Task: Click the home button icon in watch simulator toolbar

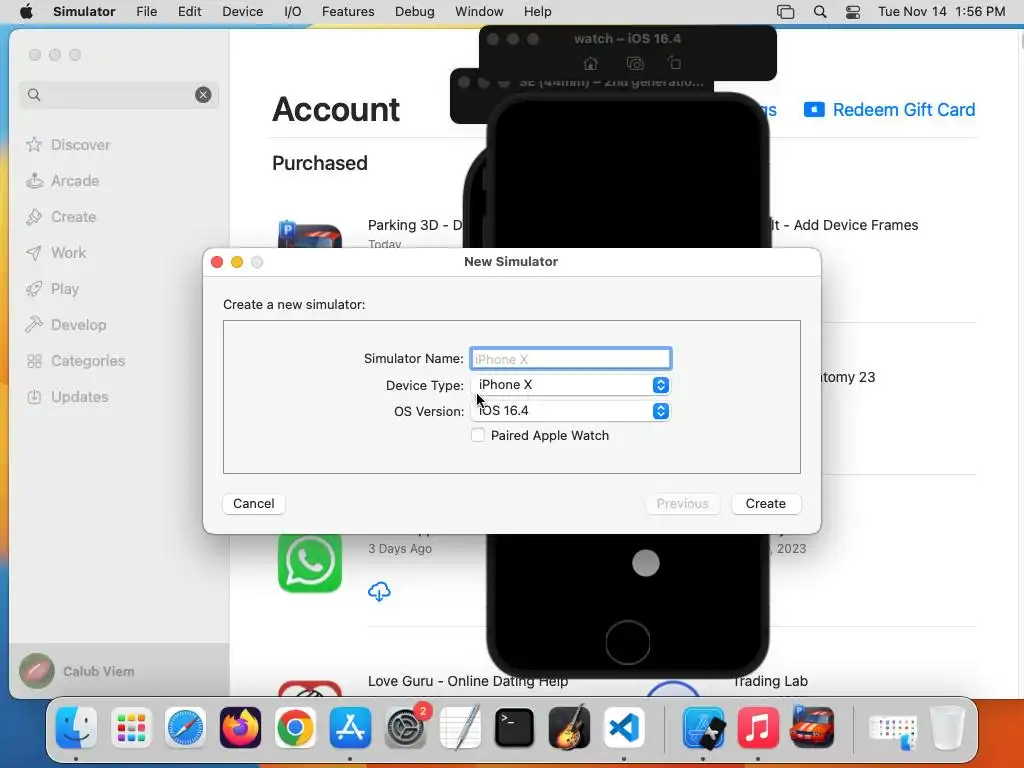Action: click(x=590, y=63)
